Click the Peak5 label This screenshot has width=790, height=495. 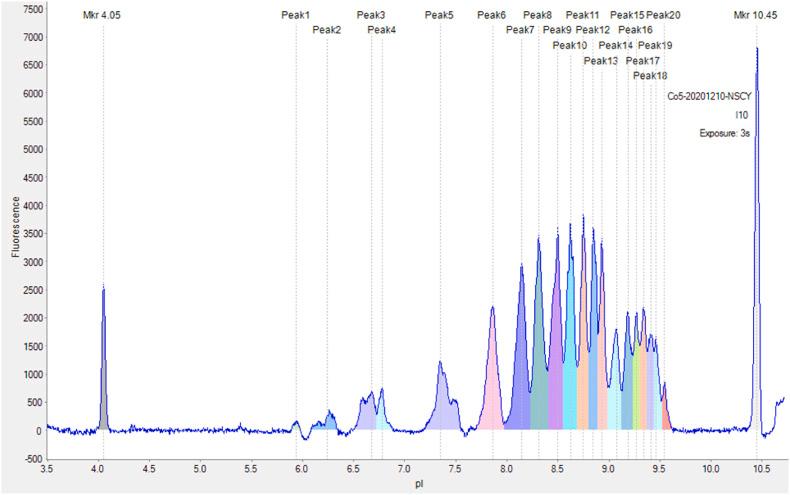439,16
